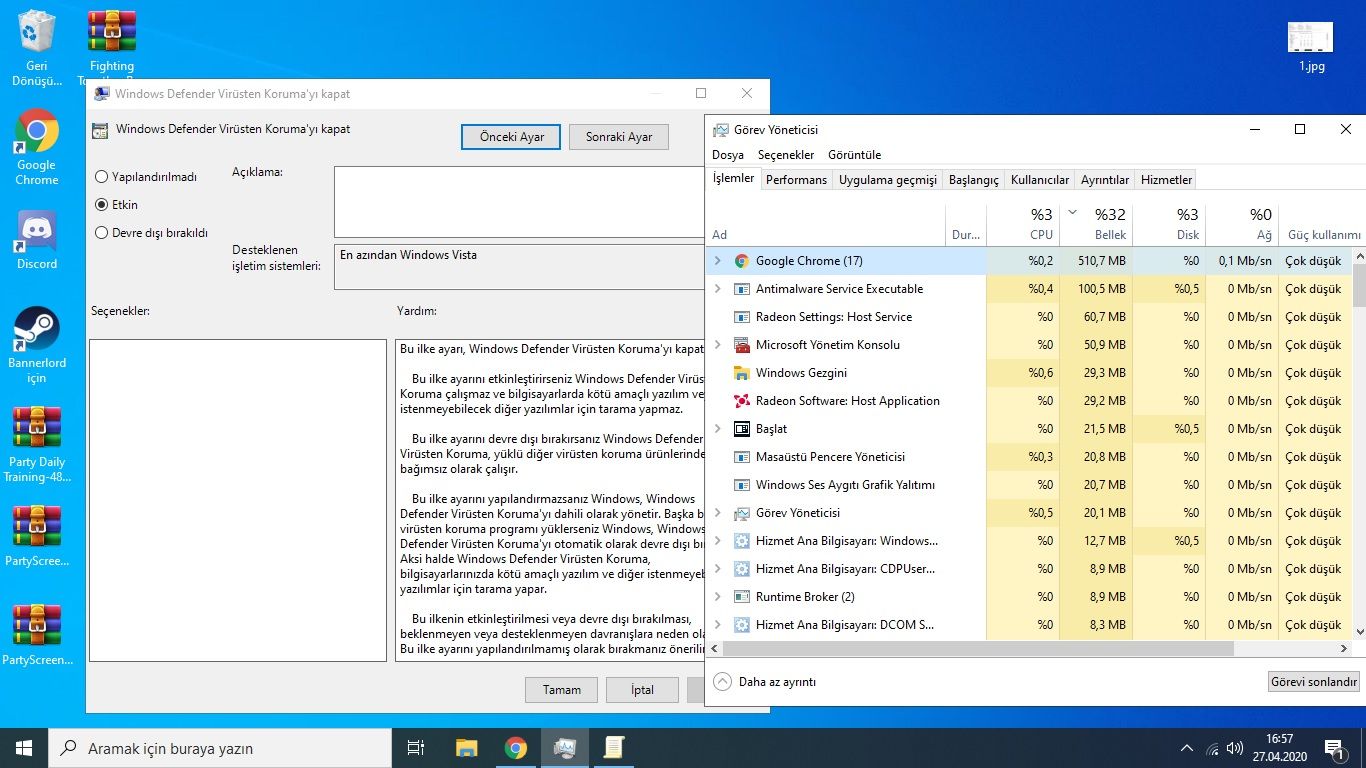The height and width of the screenshot is (768, 1366).
Task: Open Task View from the taskbar
Action: point(416,748)
